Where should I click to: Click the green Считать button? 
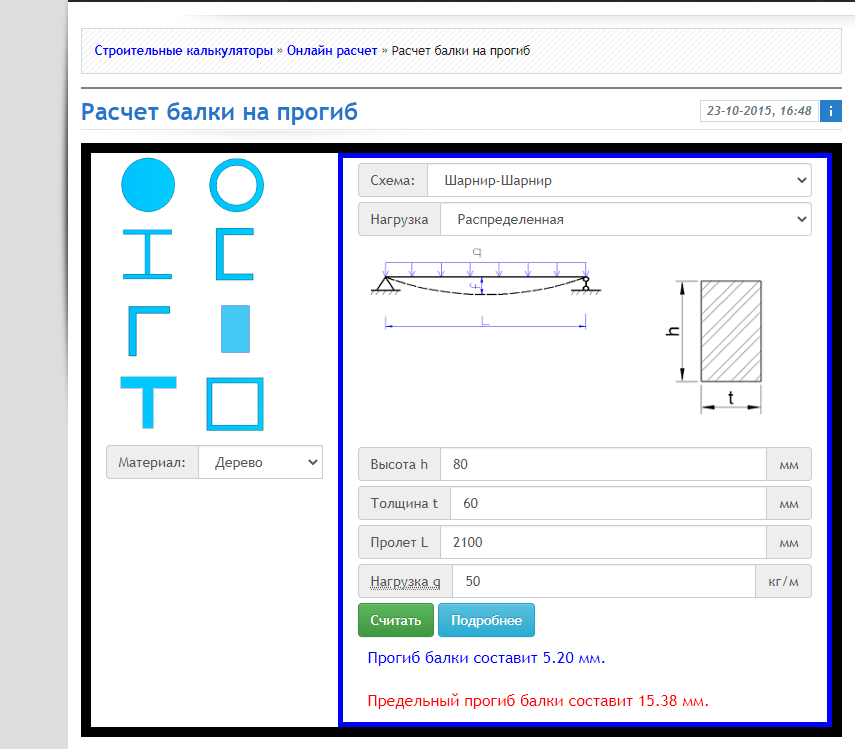tap(396, 621)
